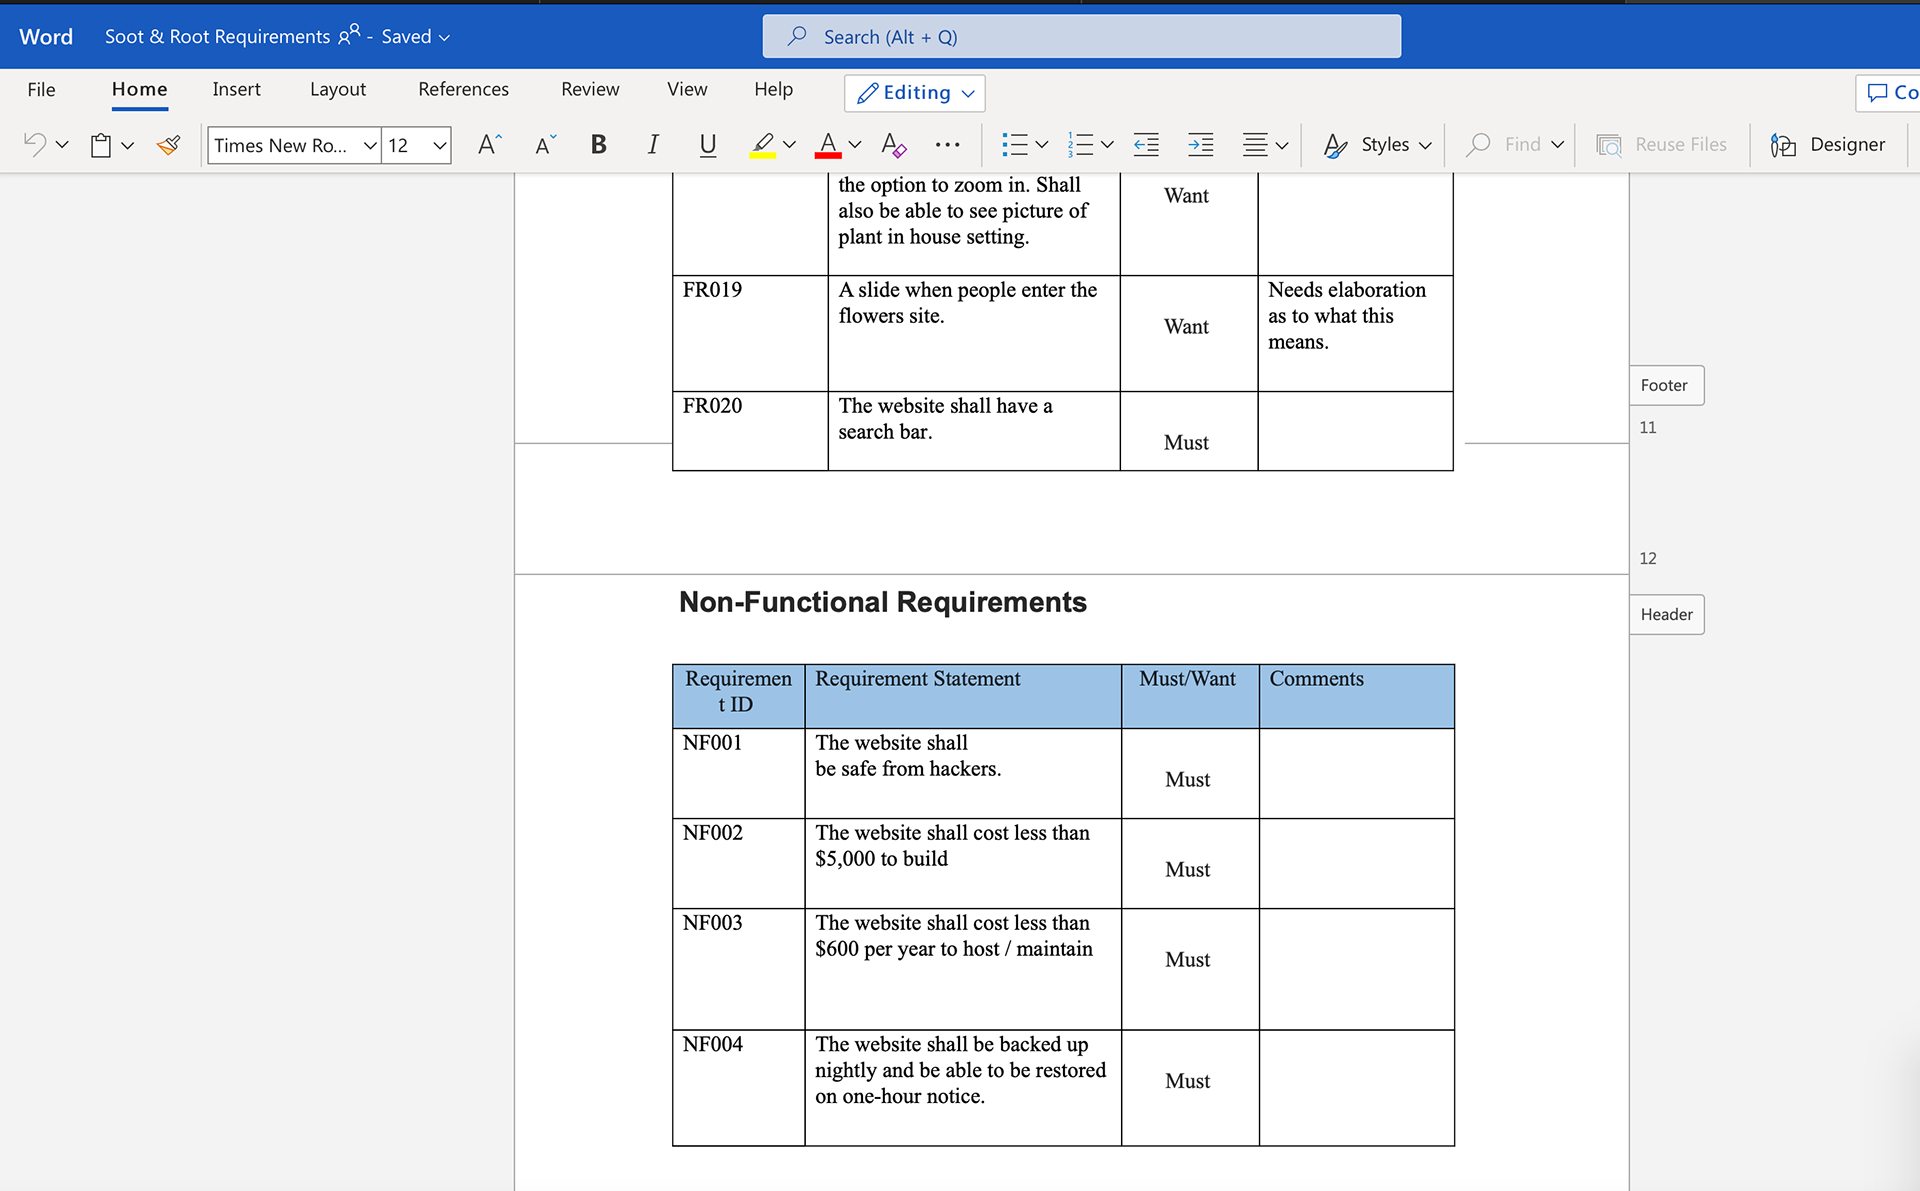
Task: Click the Clear Formatting icon
Action: [x=894, y=145]
